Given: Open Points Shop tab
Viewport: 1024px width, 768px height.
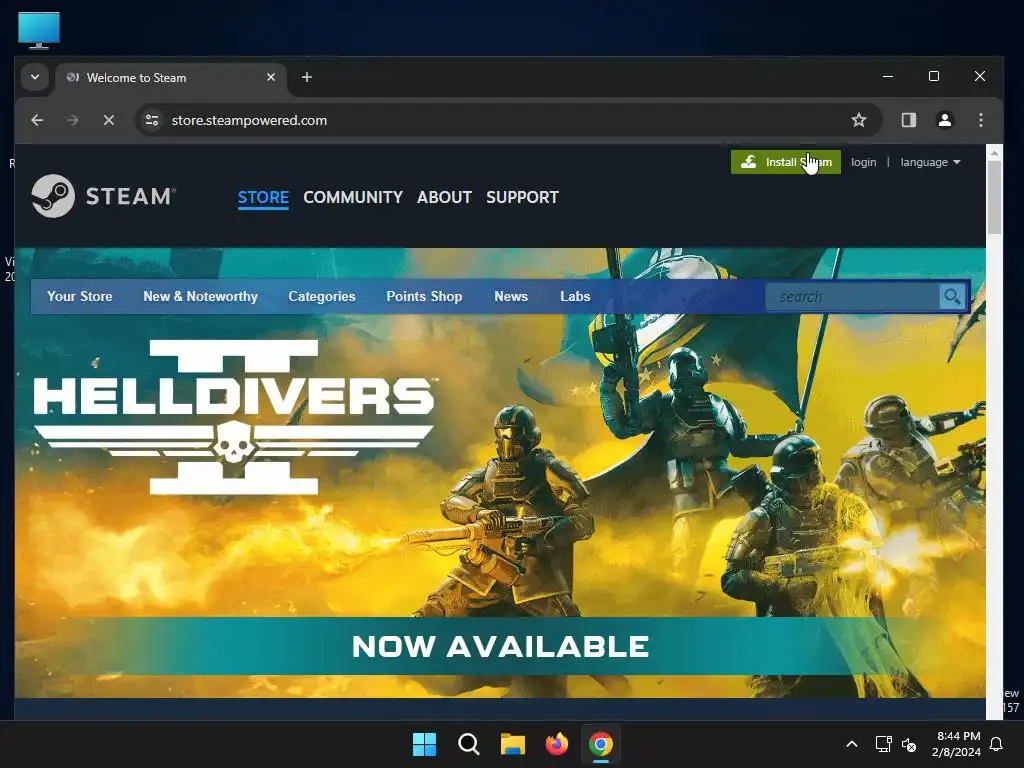Looking at the screenshot, I should click(424, 296).
